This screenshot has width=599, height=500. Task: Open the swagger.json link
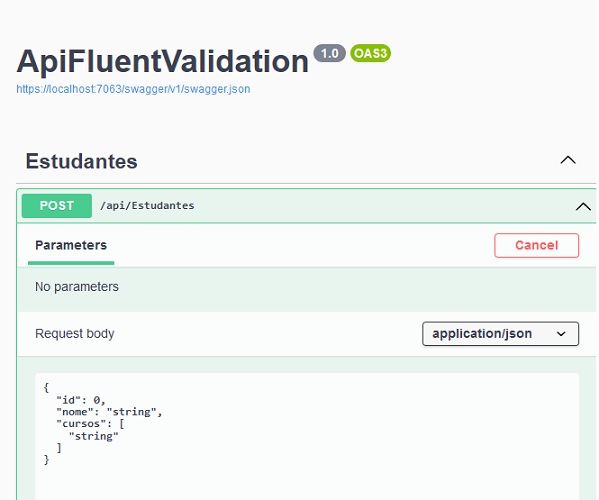(x=133, y=89)
